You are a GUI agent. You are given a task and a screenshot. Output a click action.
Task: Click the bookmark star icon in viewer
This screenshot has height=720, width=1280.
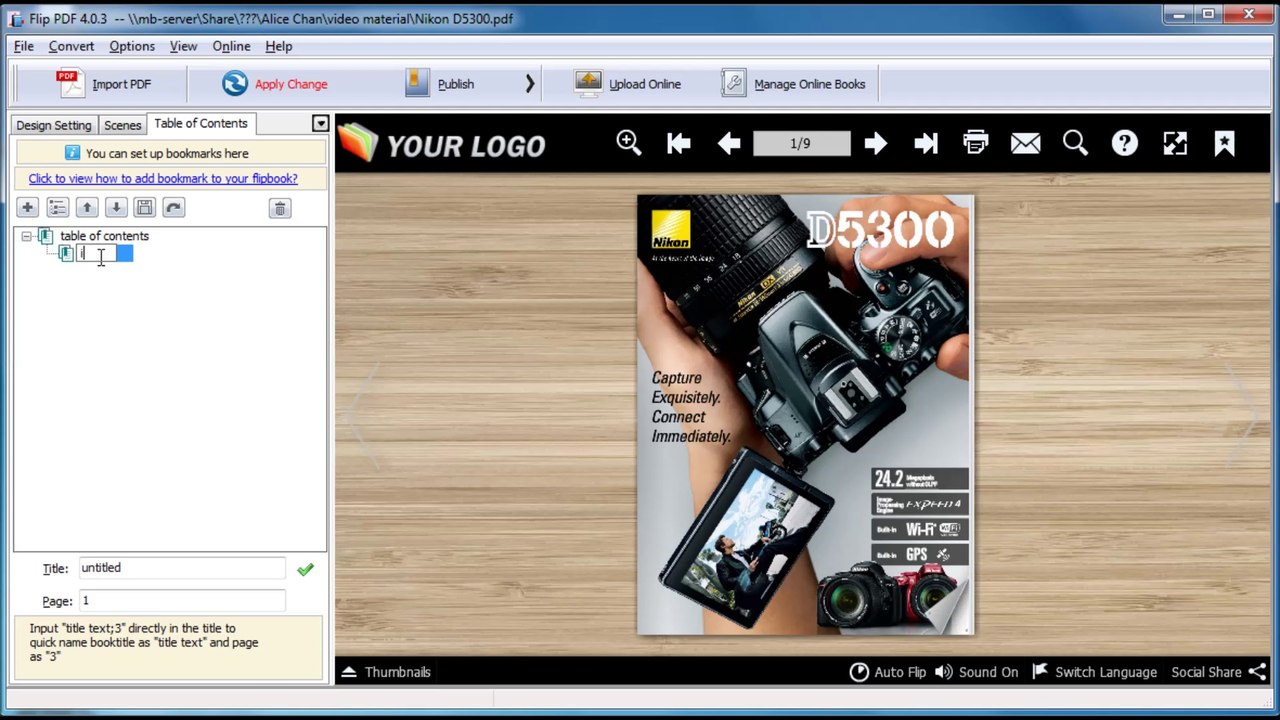pyautogui.click(x=1225, y=144)
